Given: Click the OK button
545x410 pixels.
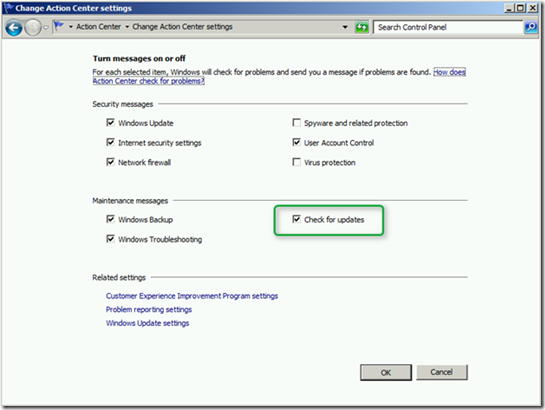Looking at the screenshot, I should (x=386, y=372).
